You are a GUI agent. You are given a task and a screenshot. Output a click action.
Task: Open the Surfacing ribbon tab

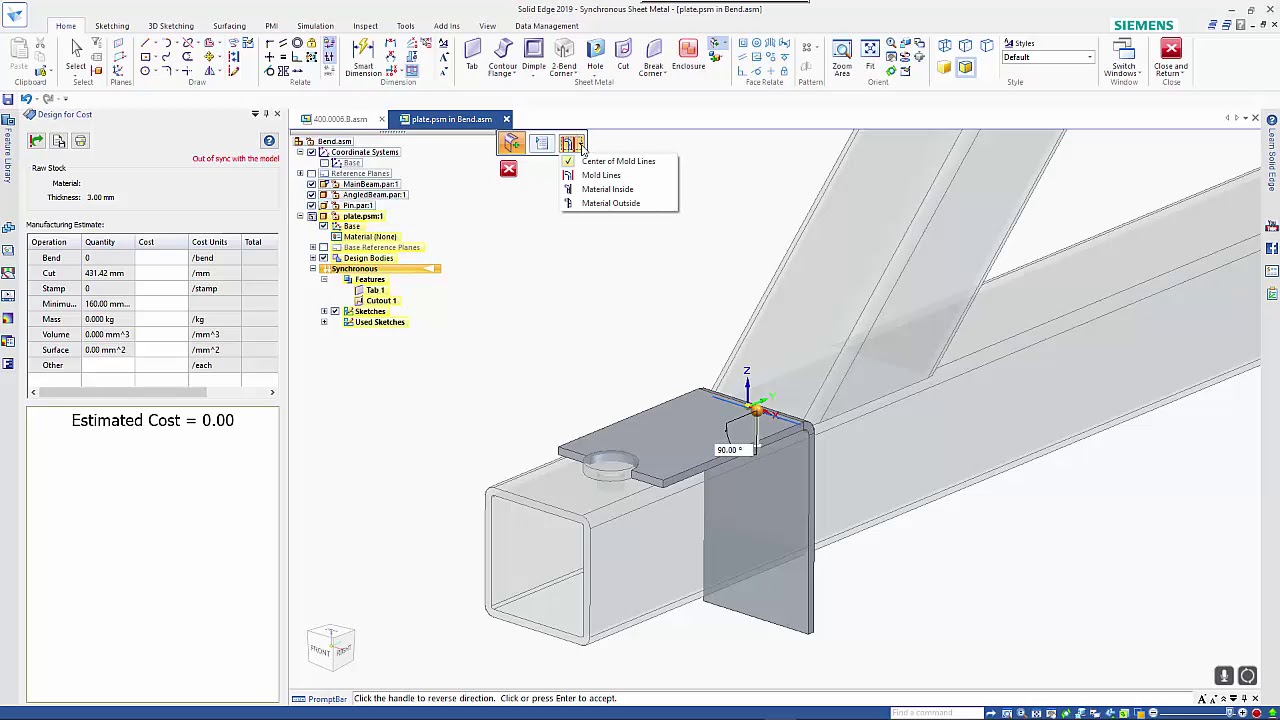tap(229, 26)
